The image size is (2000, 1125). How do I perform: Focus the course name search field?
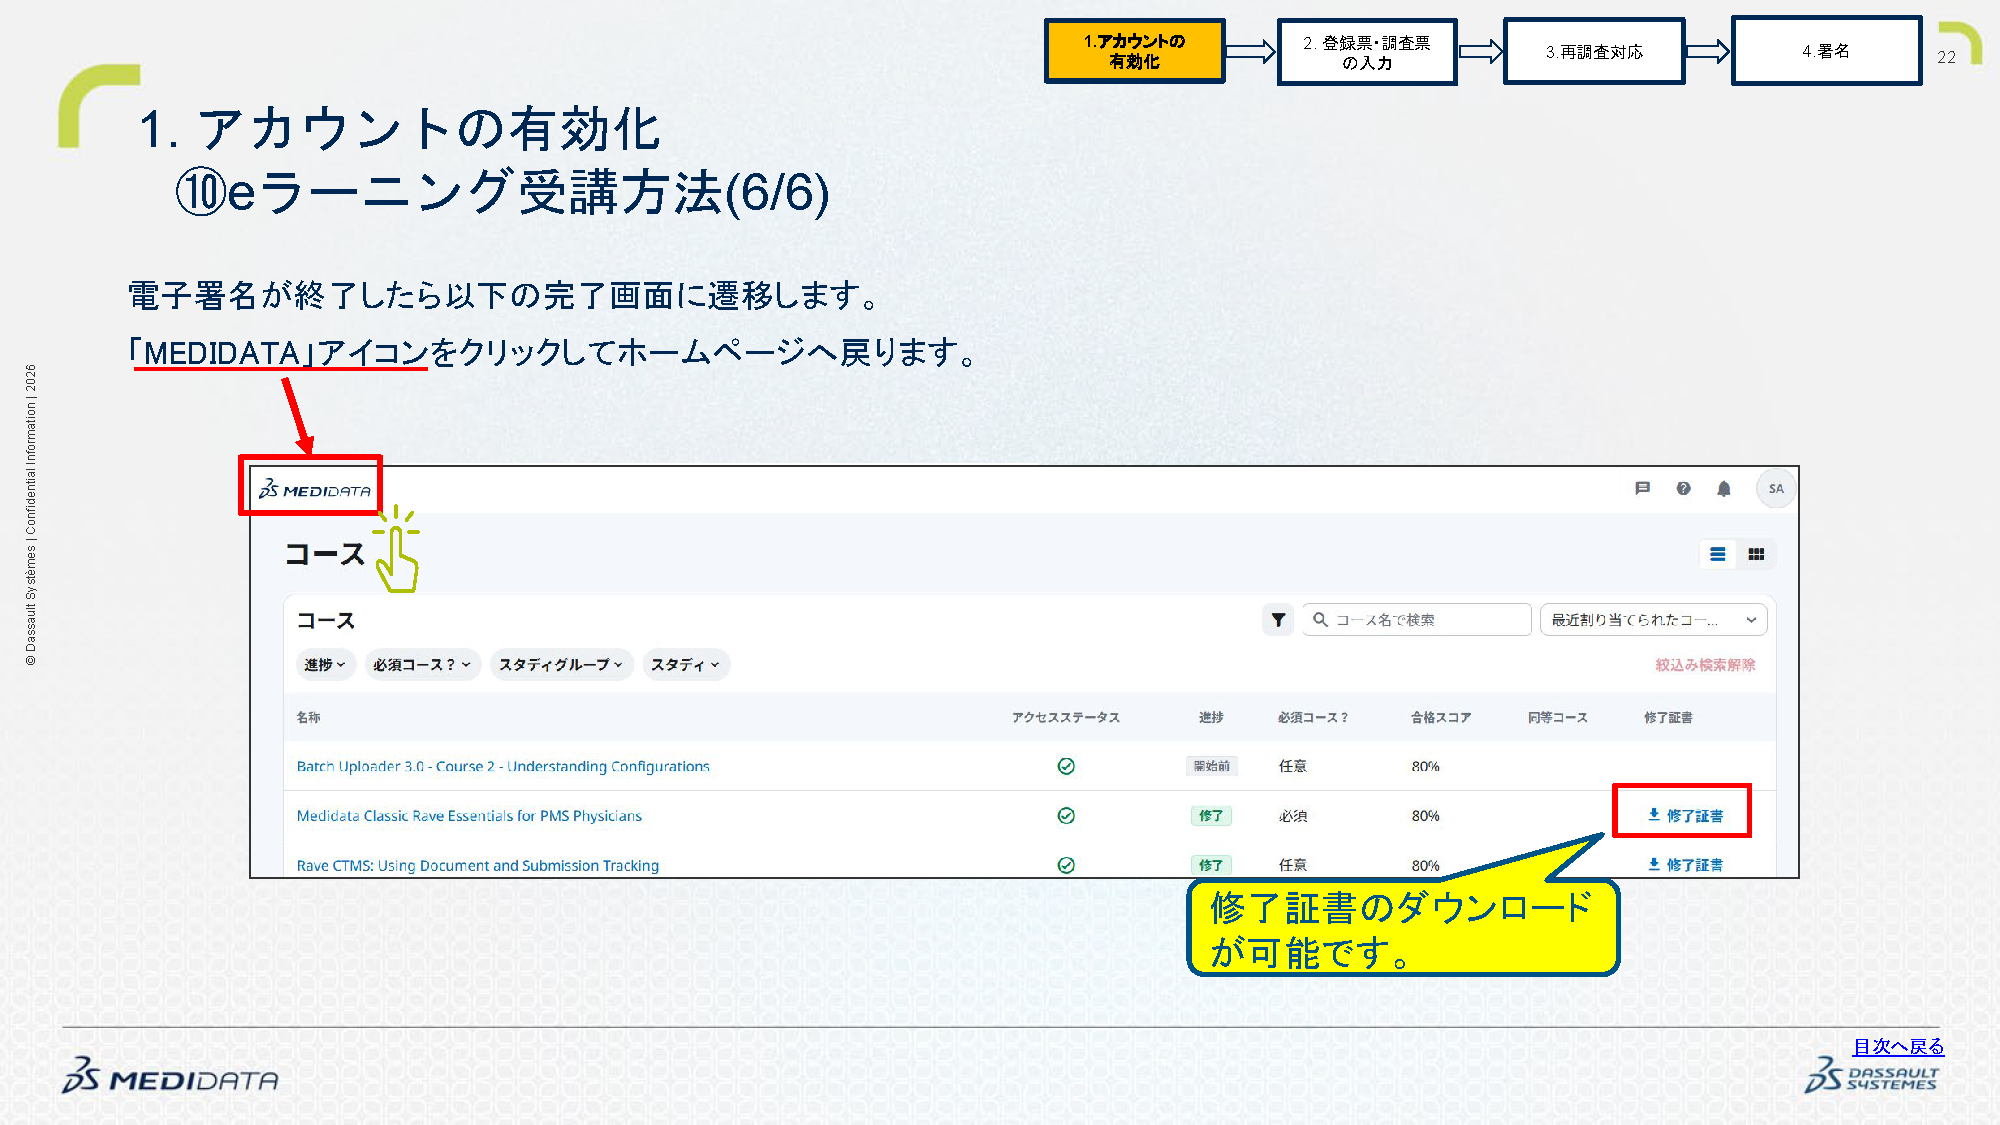[1416, 620]
